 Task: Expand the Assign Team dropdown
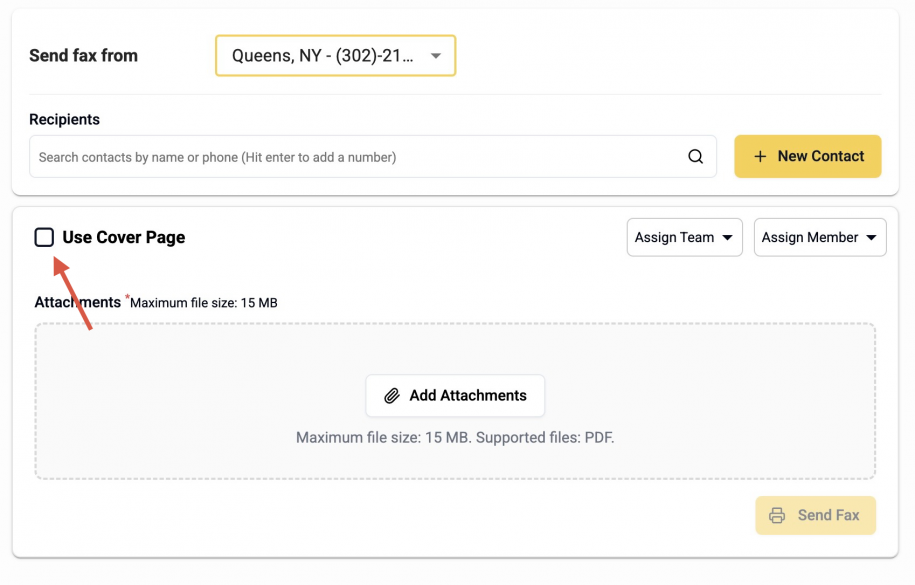pyautogui.click(x=684, y=238)
